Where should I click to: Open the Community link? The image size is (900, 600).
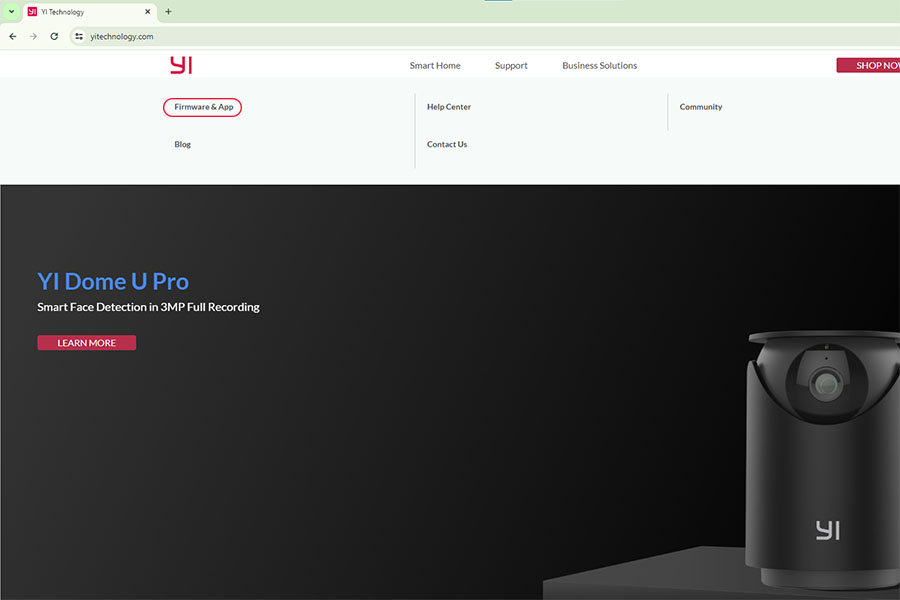[x=700, y=107]
